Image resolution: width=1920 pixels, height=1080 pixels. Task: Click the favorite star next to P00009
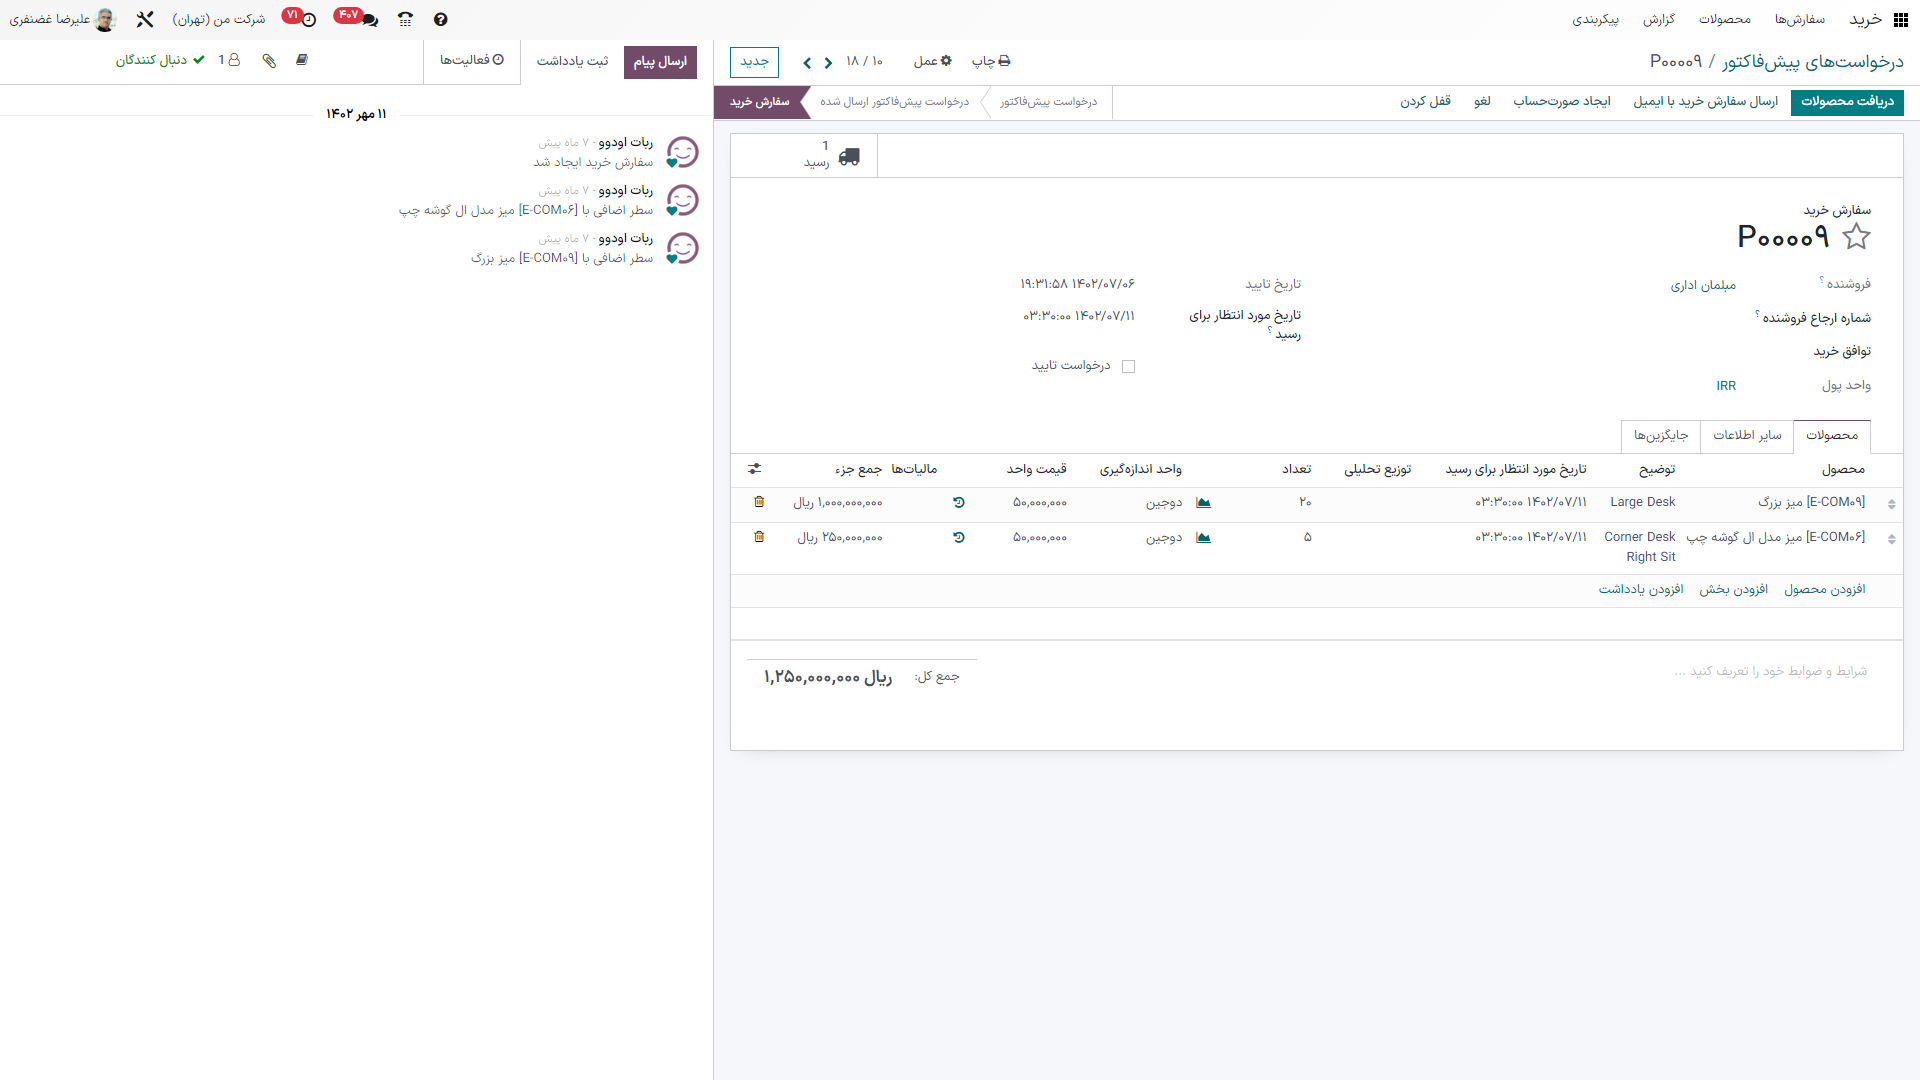[x=1856, y=237]
